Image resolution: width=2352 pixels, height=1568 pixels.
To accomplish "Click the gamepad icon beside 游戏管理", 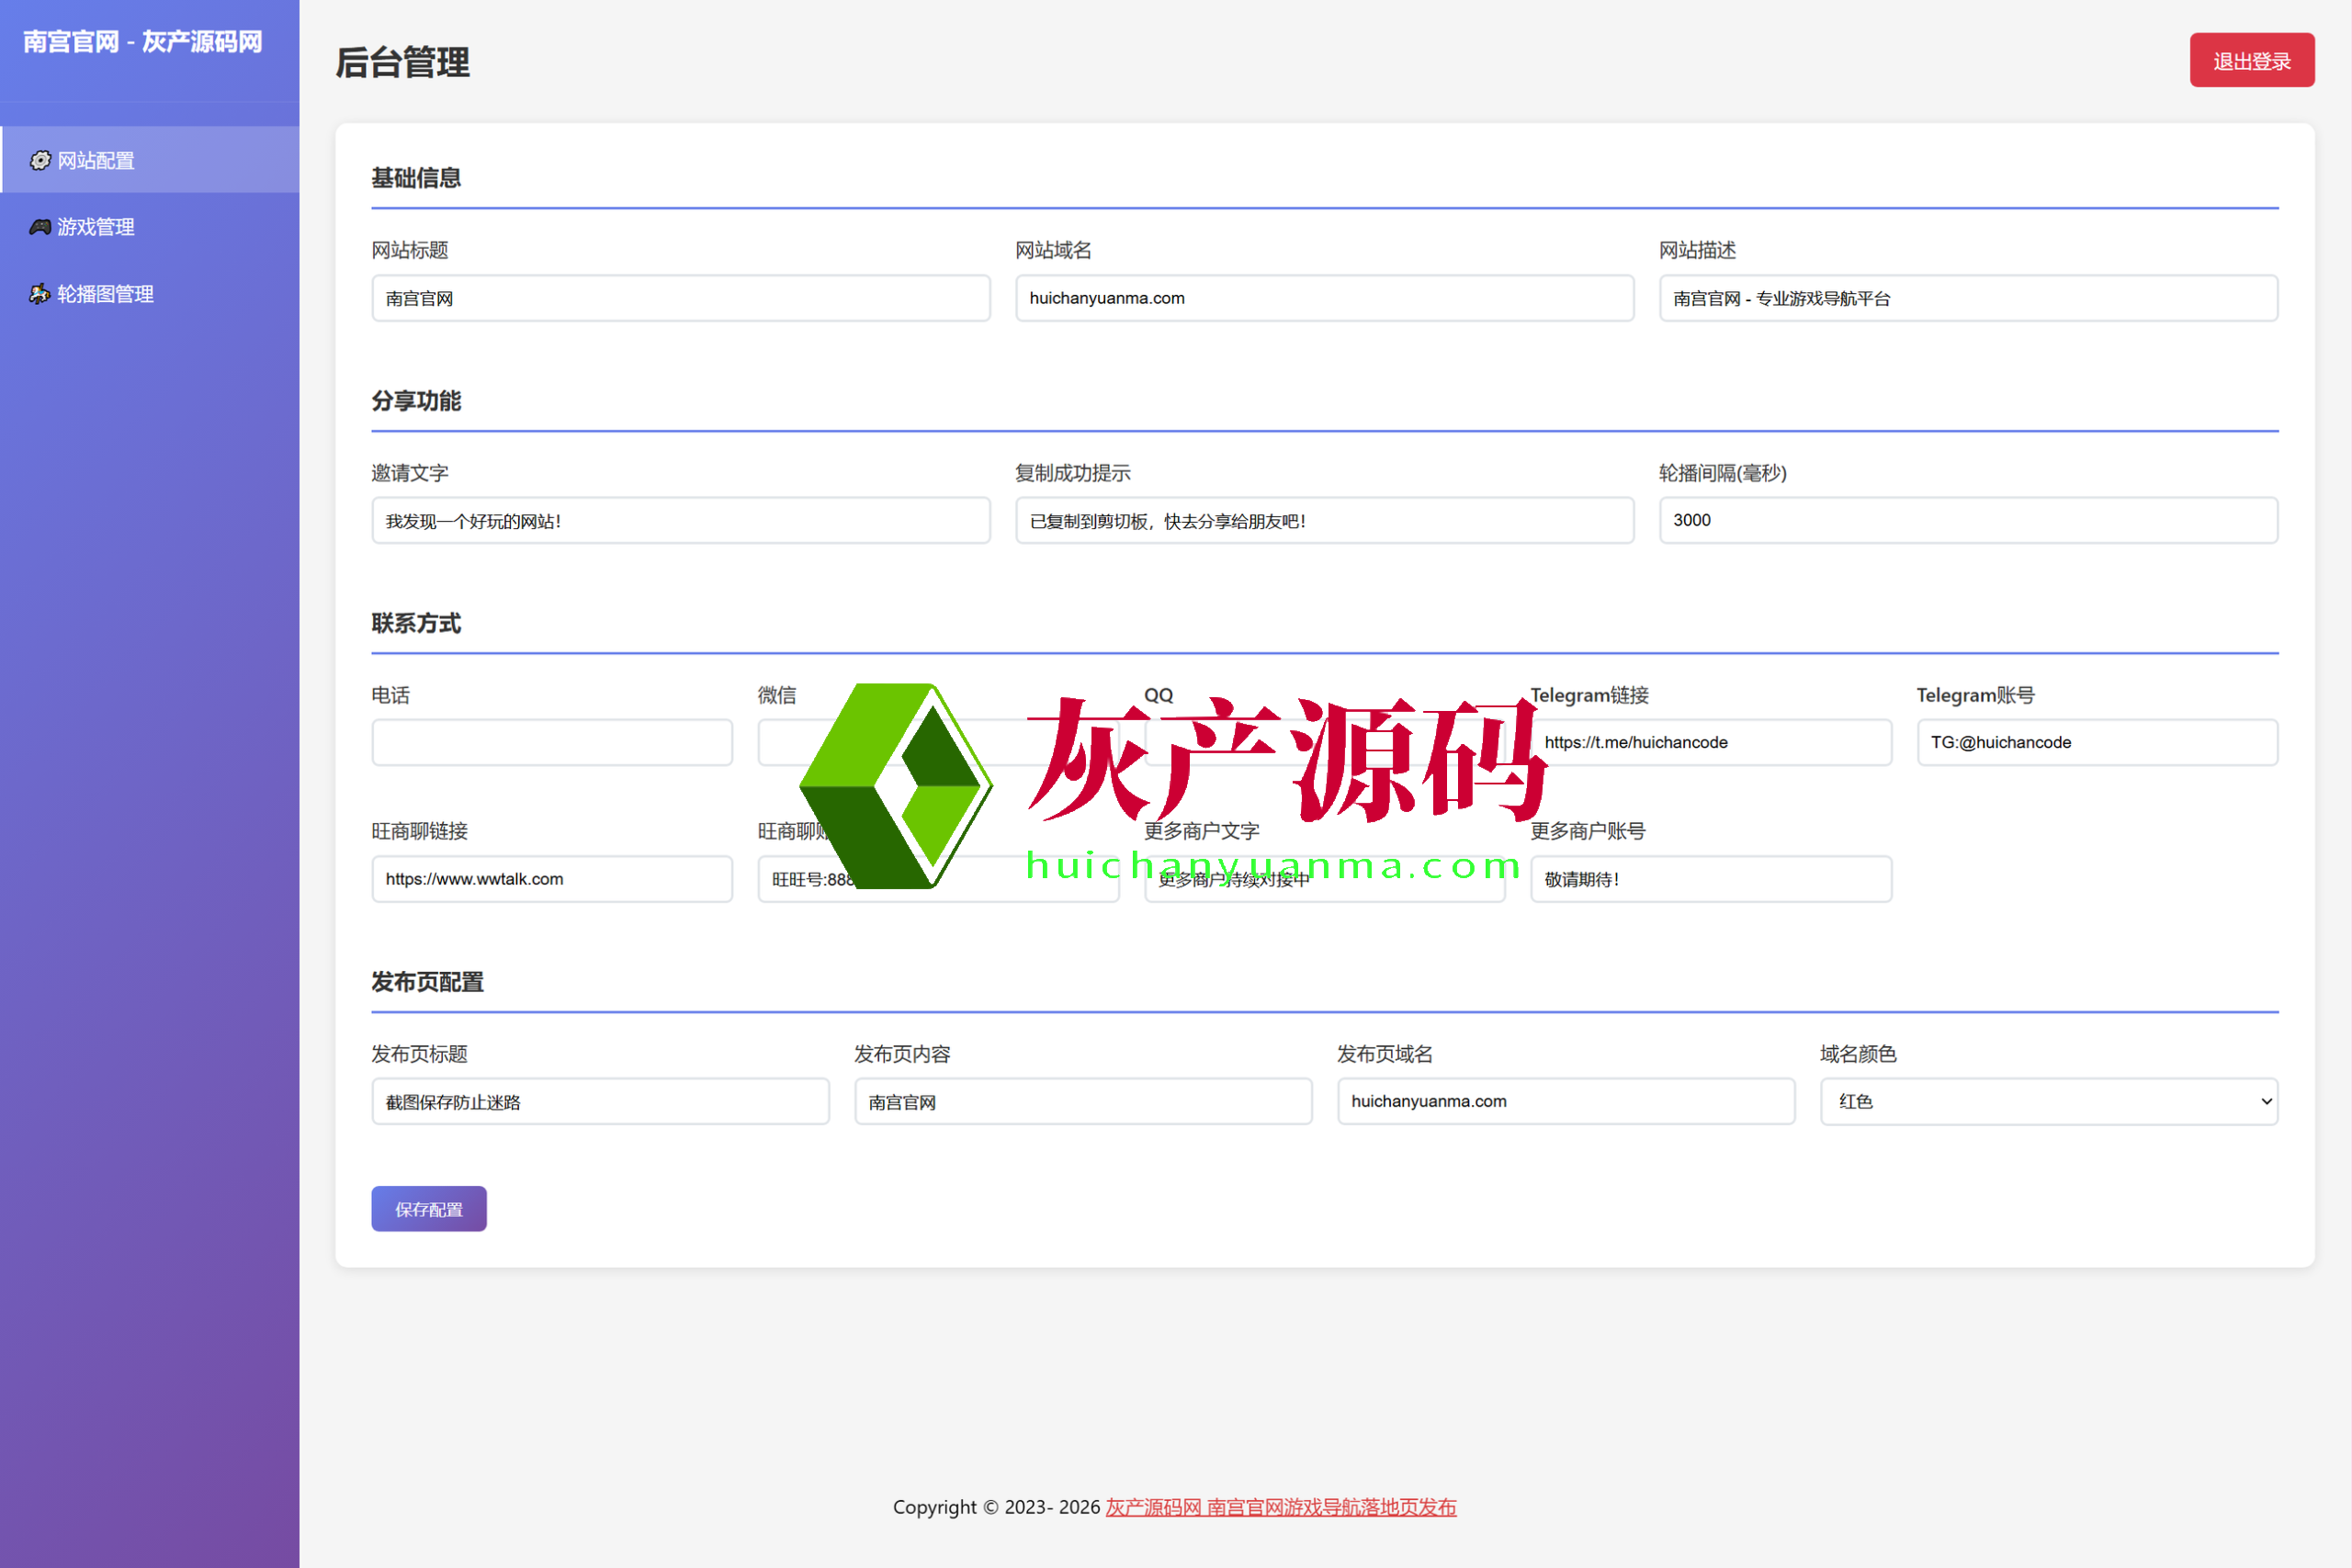I will (40, 227).
